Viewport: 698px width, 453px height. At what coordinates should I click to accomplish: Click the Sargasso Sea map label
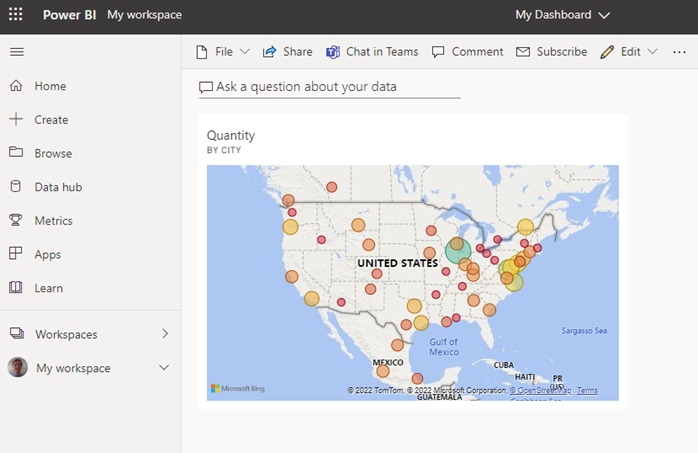tap(584, 331)
